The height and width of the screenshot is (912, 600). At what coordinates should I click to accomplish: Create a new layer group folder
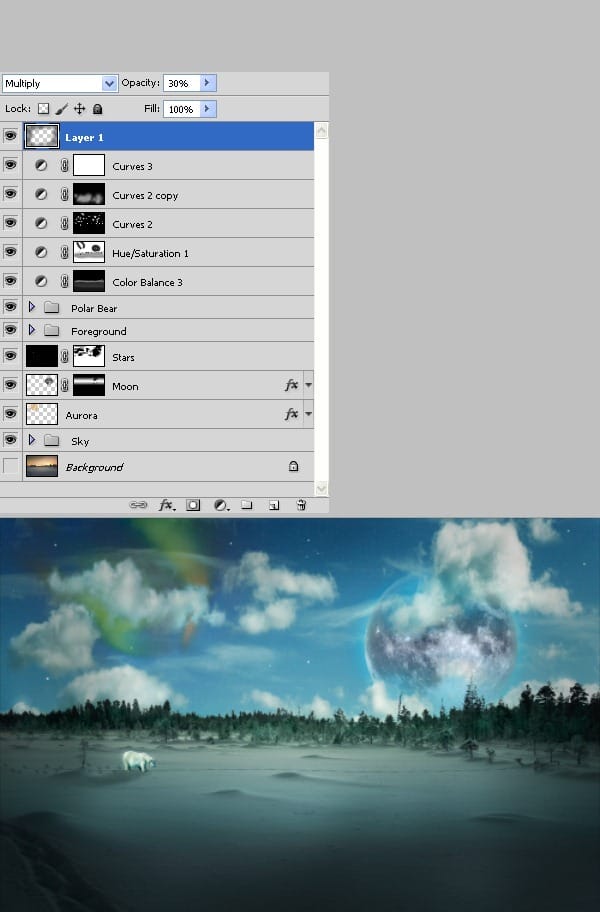tap(247, 506)
